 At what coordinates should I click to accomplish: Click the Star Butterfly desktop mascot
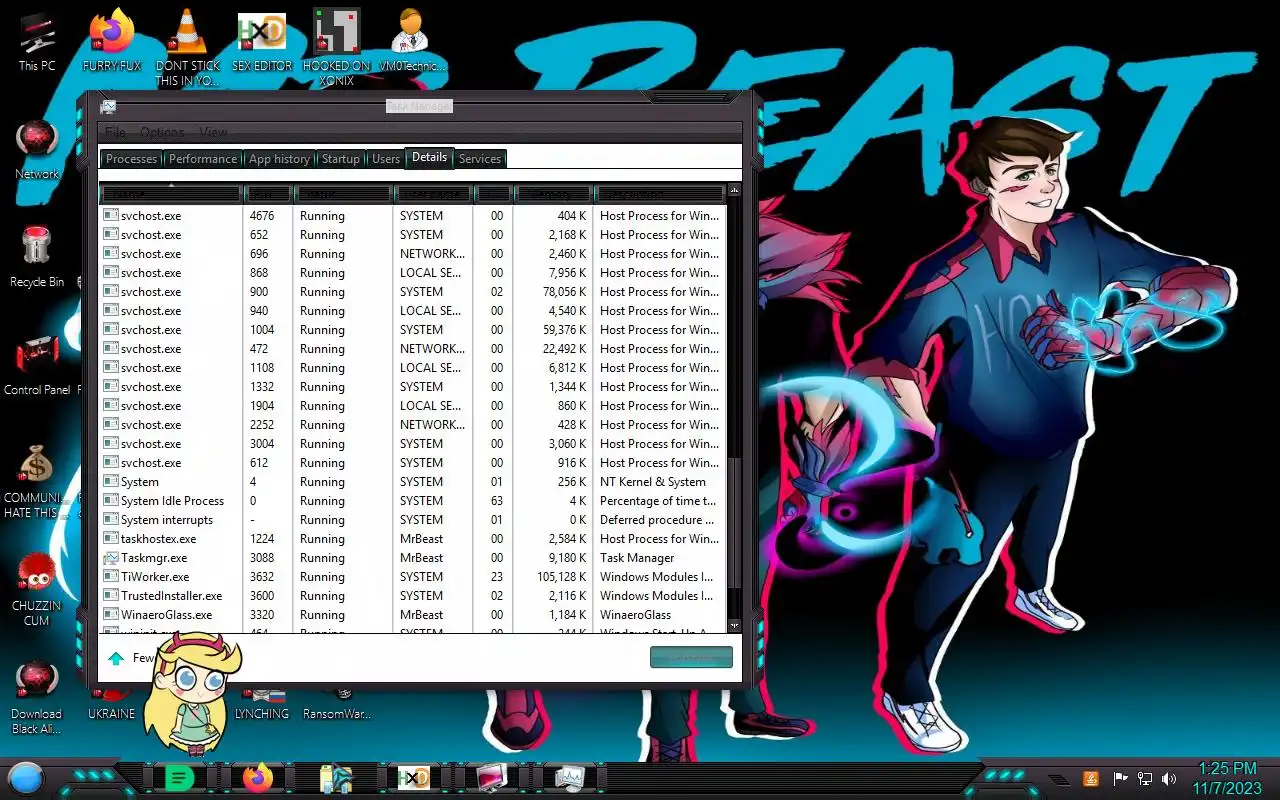195,695
